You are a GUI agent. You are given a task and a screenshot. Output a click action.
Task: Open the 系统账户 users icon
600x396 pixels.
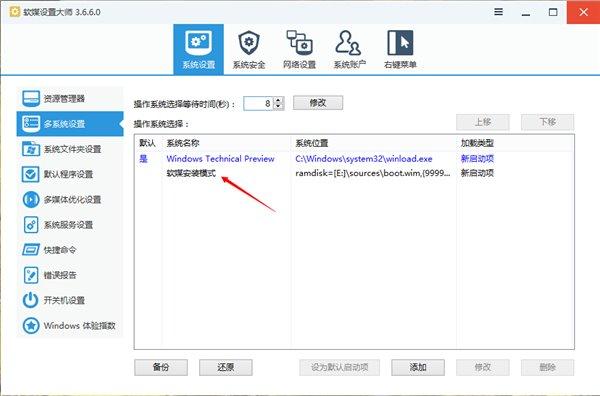[x=348, y=42]
